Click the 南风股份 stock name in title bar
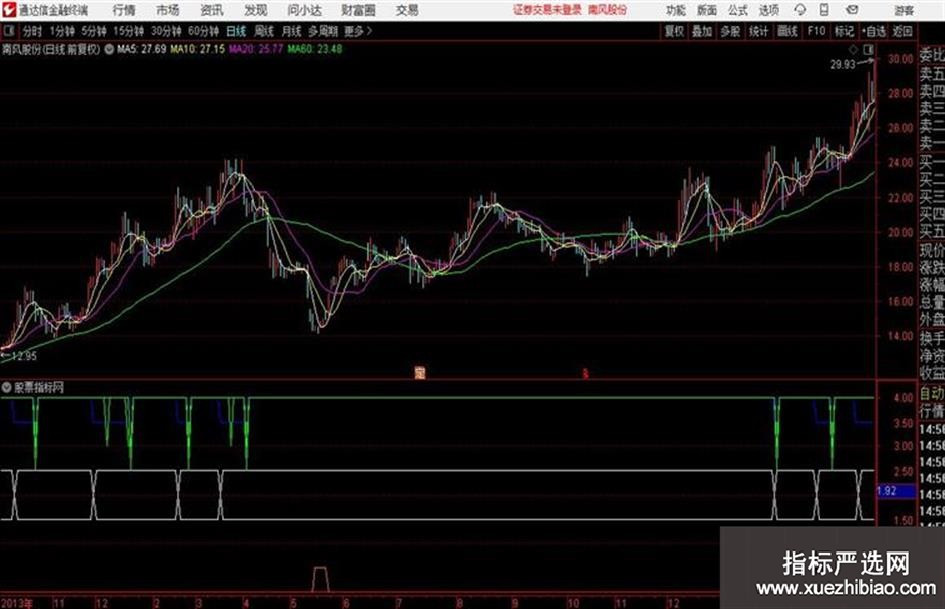Image resolution: width=945 pixels, height=609 pixels. click(x=608, y=10)
